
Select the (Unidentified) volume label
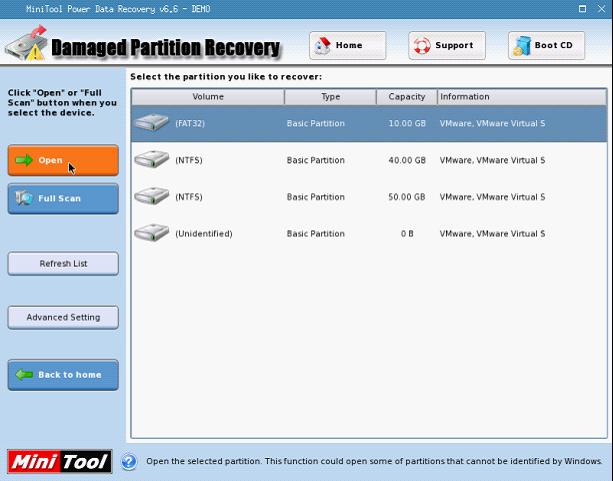click(204, 234)
